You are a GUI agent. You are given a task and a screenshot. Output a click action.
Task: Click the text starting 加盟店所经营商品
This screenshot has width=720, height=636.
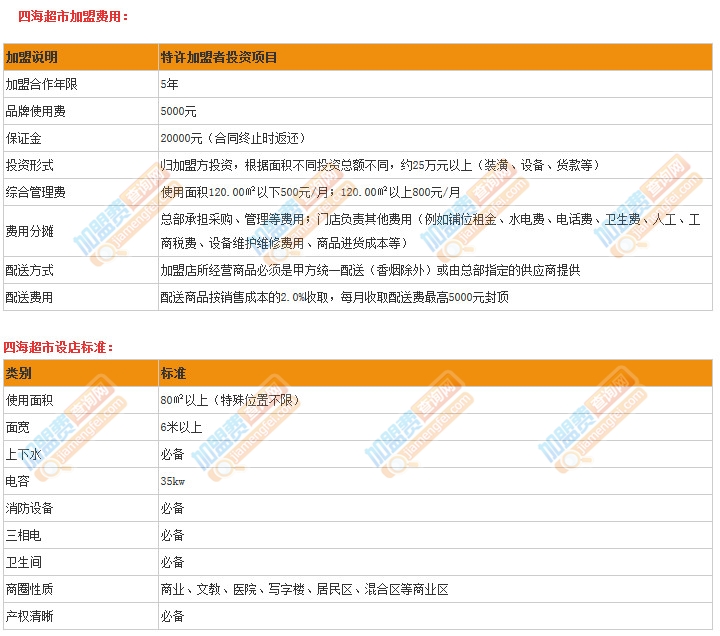point(371,270)
